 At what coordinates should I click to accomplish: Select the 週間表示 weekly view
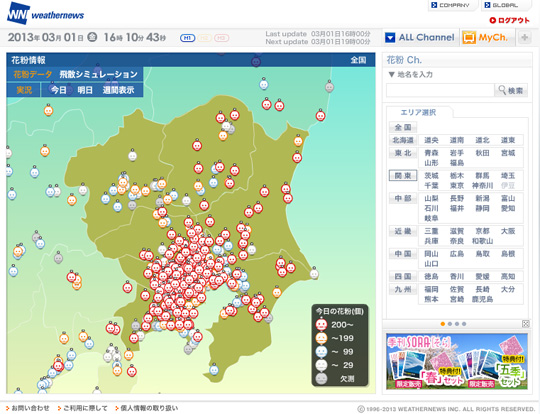tap(118, 90)
